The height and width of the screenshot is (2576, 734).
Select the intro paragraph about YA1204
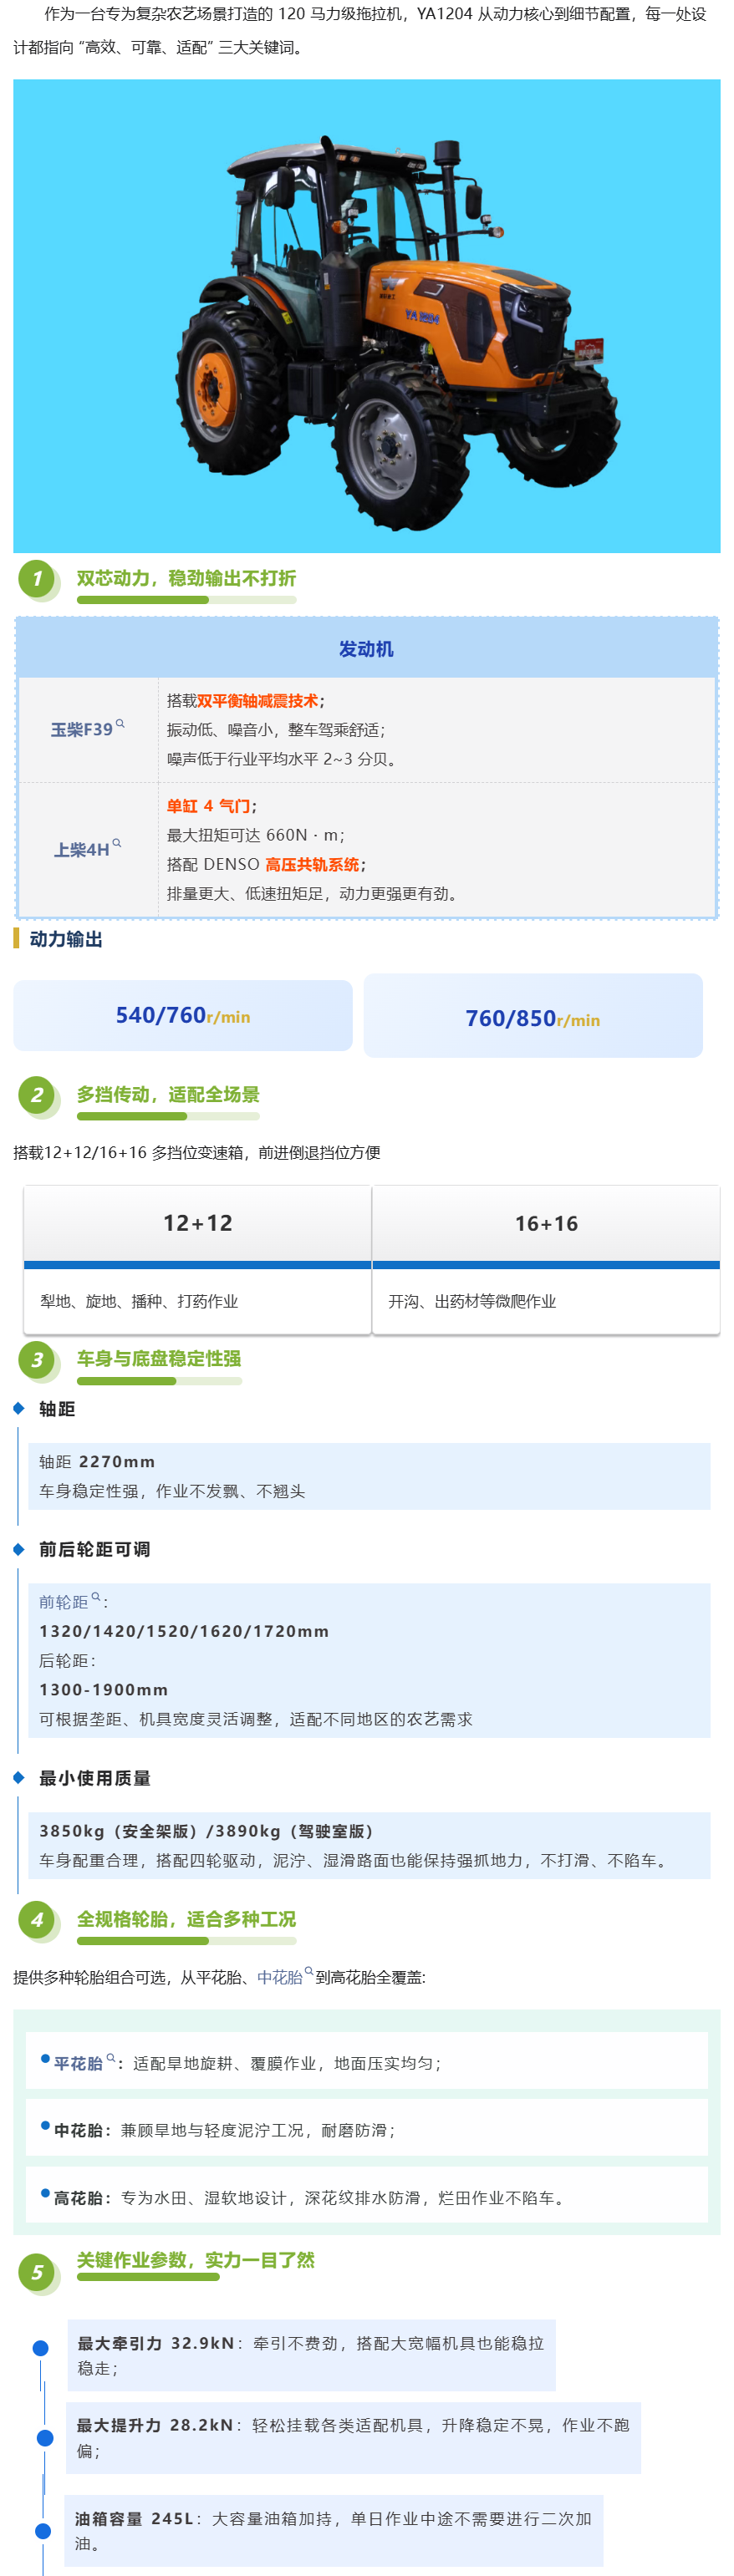[360, 30]
